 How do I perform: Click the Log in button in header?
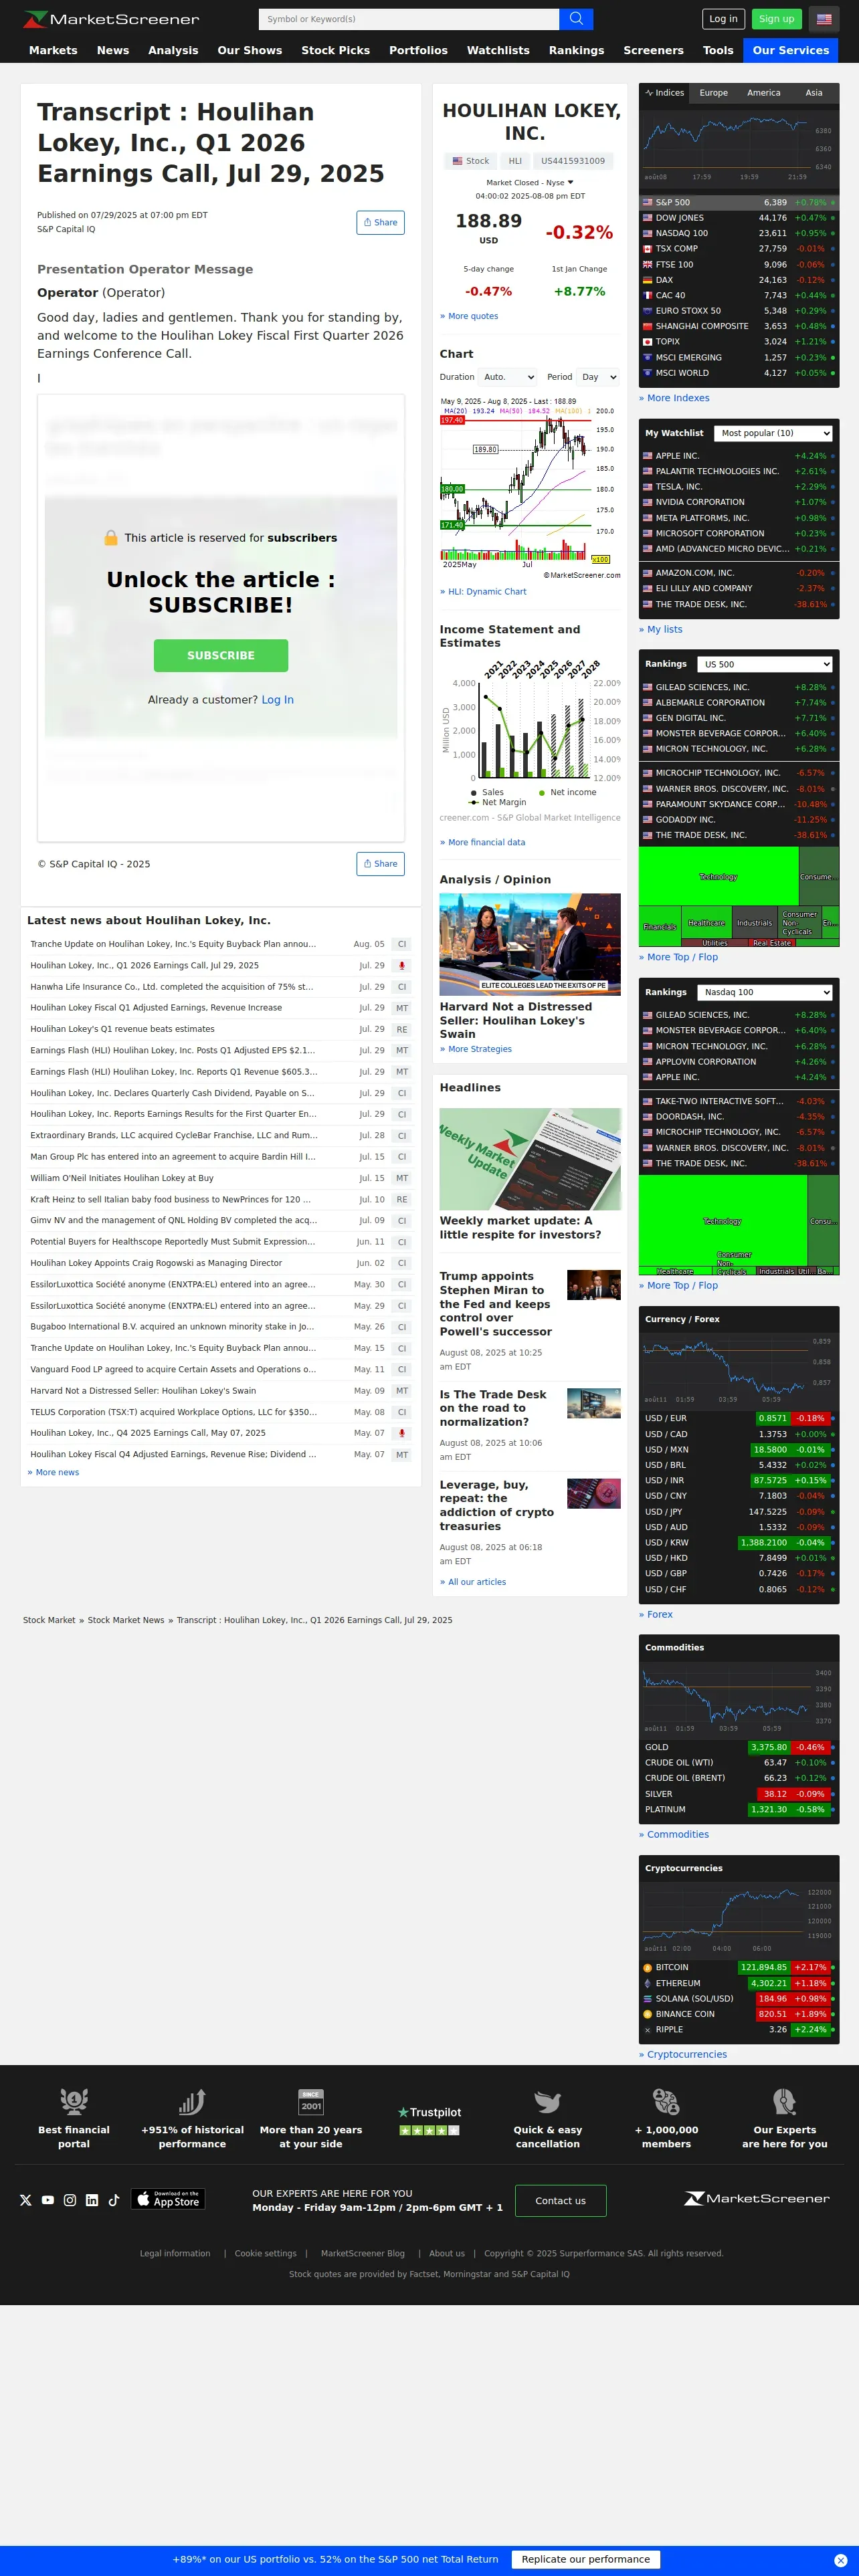[x=723, y=19]
